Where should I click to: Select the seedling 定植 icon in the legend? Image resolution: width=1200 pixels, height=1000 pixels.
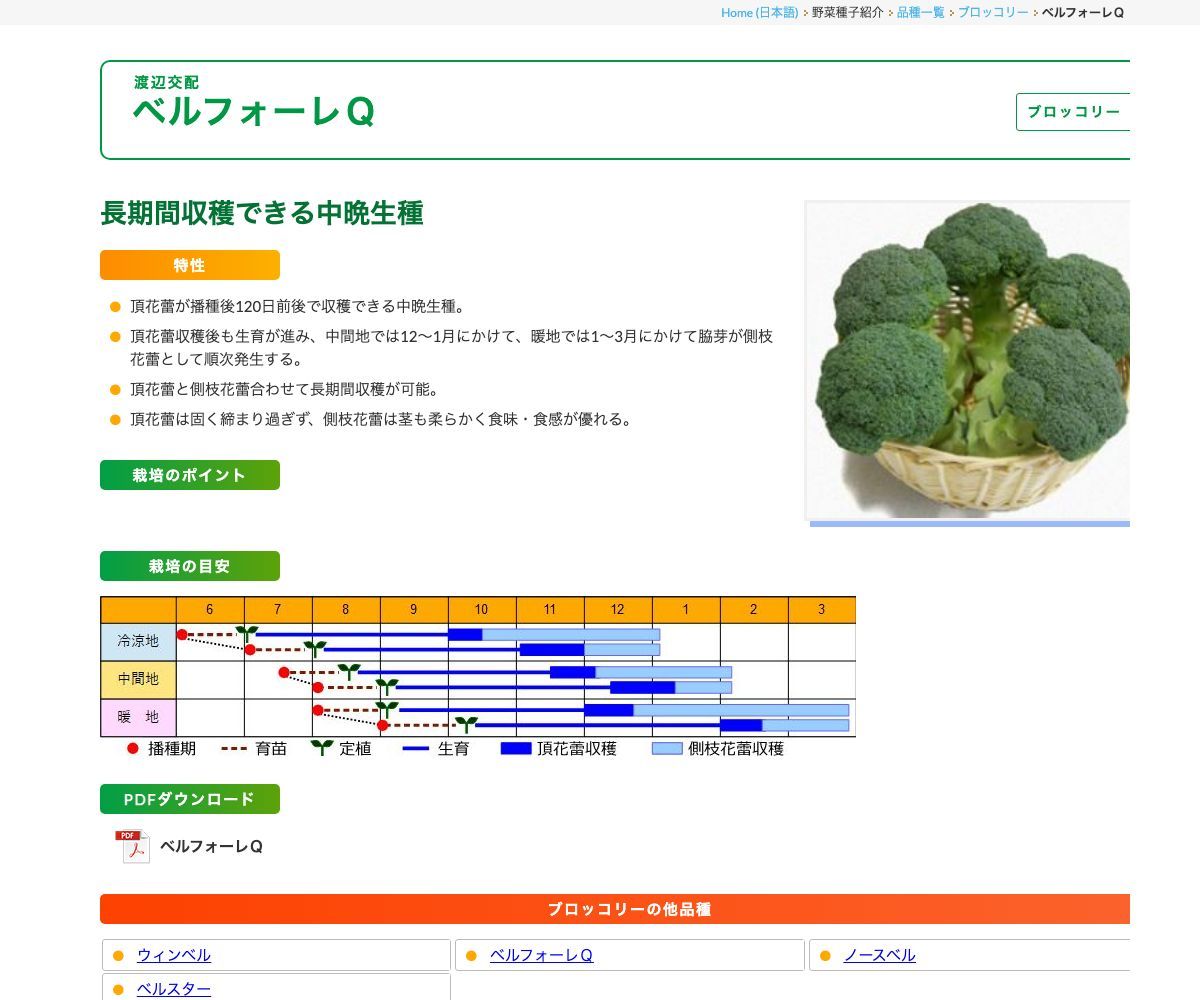(x=321, y=746)
